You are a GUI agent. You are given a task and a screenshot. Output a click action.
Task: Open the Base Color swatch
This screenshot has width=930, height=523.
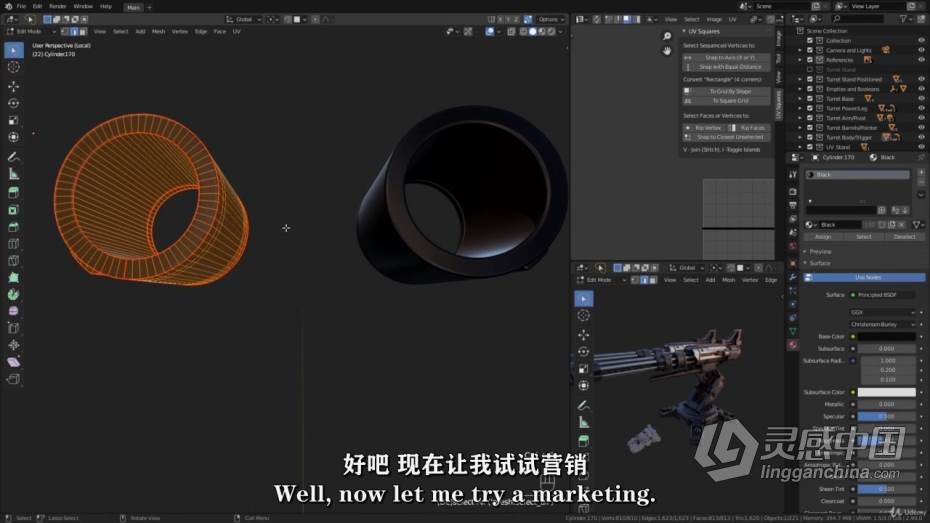pos(887,337)
